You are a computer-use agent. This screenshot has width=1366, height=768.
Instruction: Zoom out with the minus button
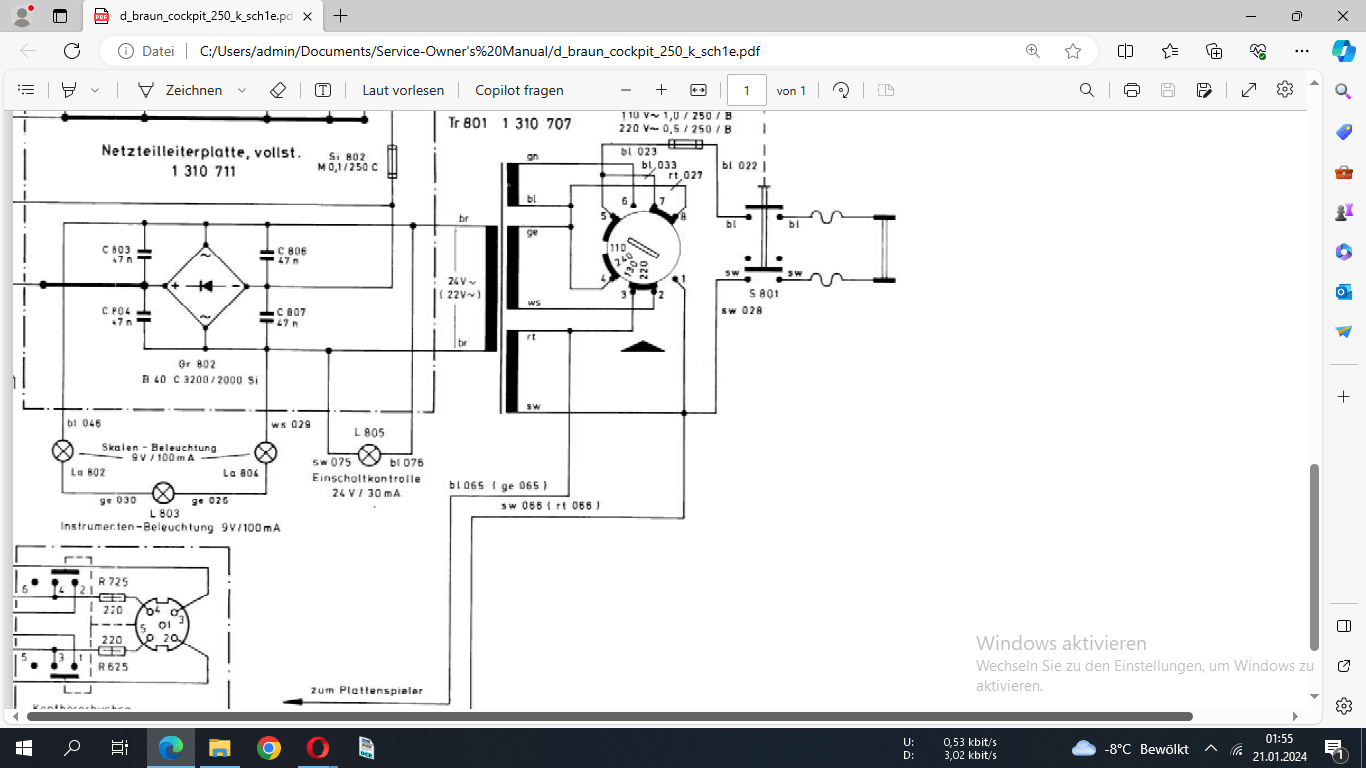tap(626, 90)
